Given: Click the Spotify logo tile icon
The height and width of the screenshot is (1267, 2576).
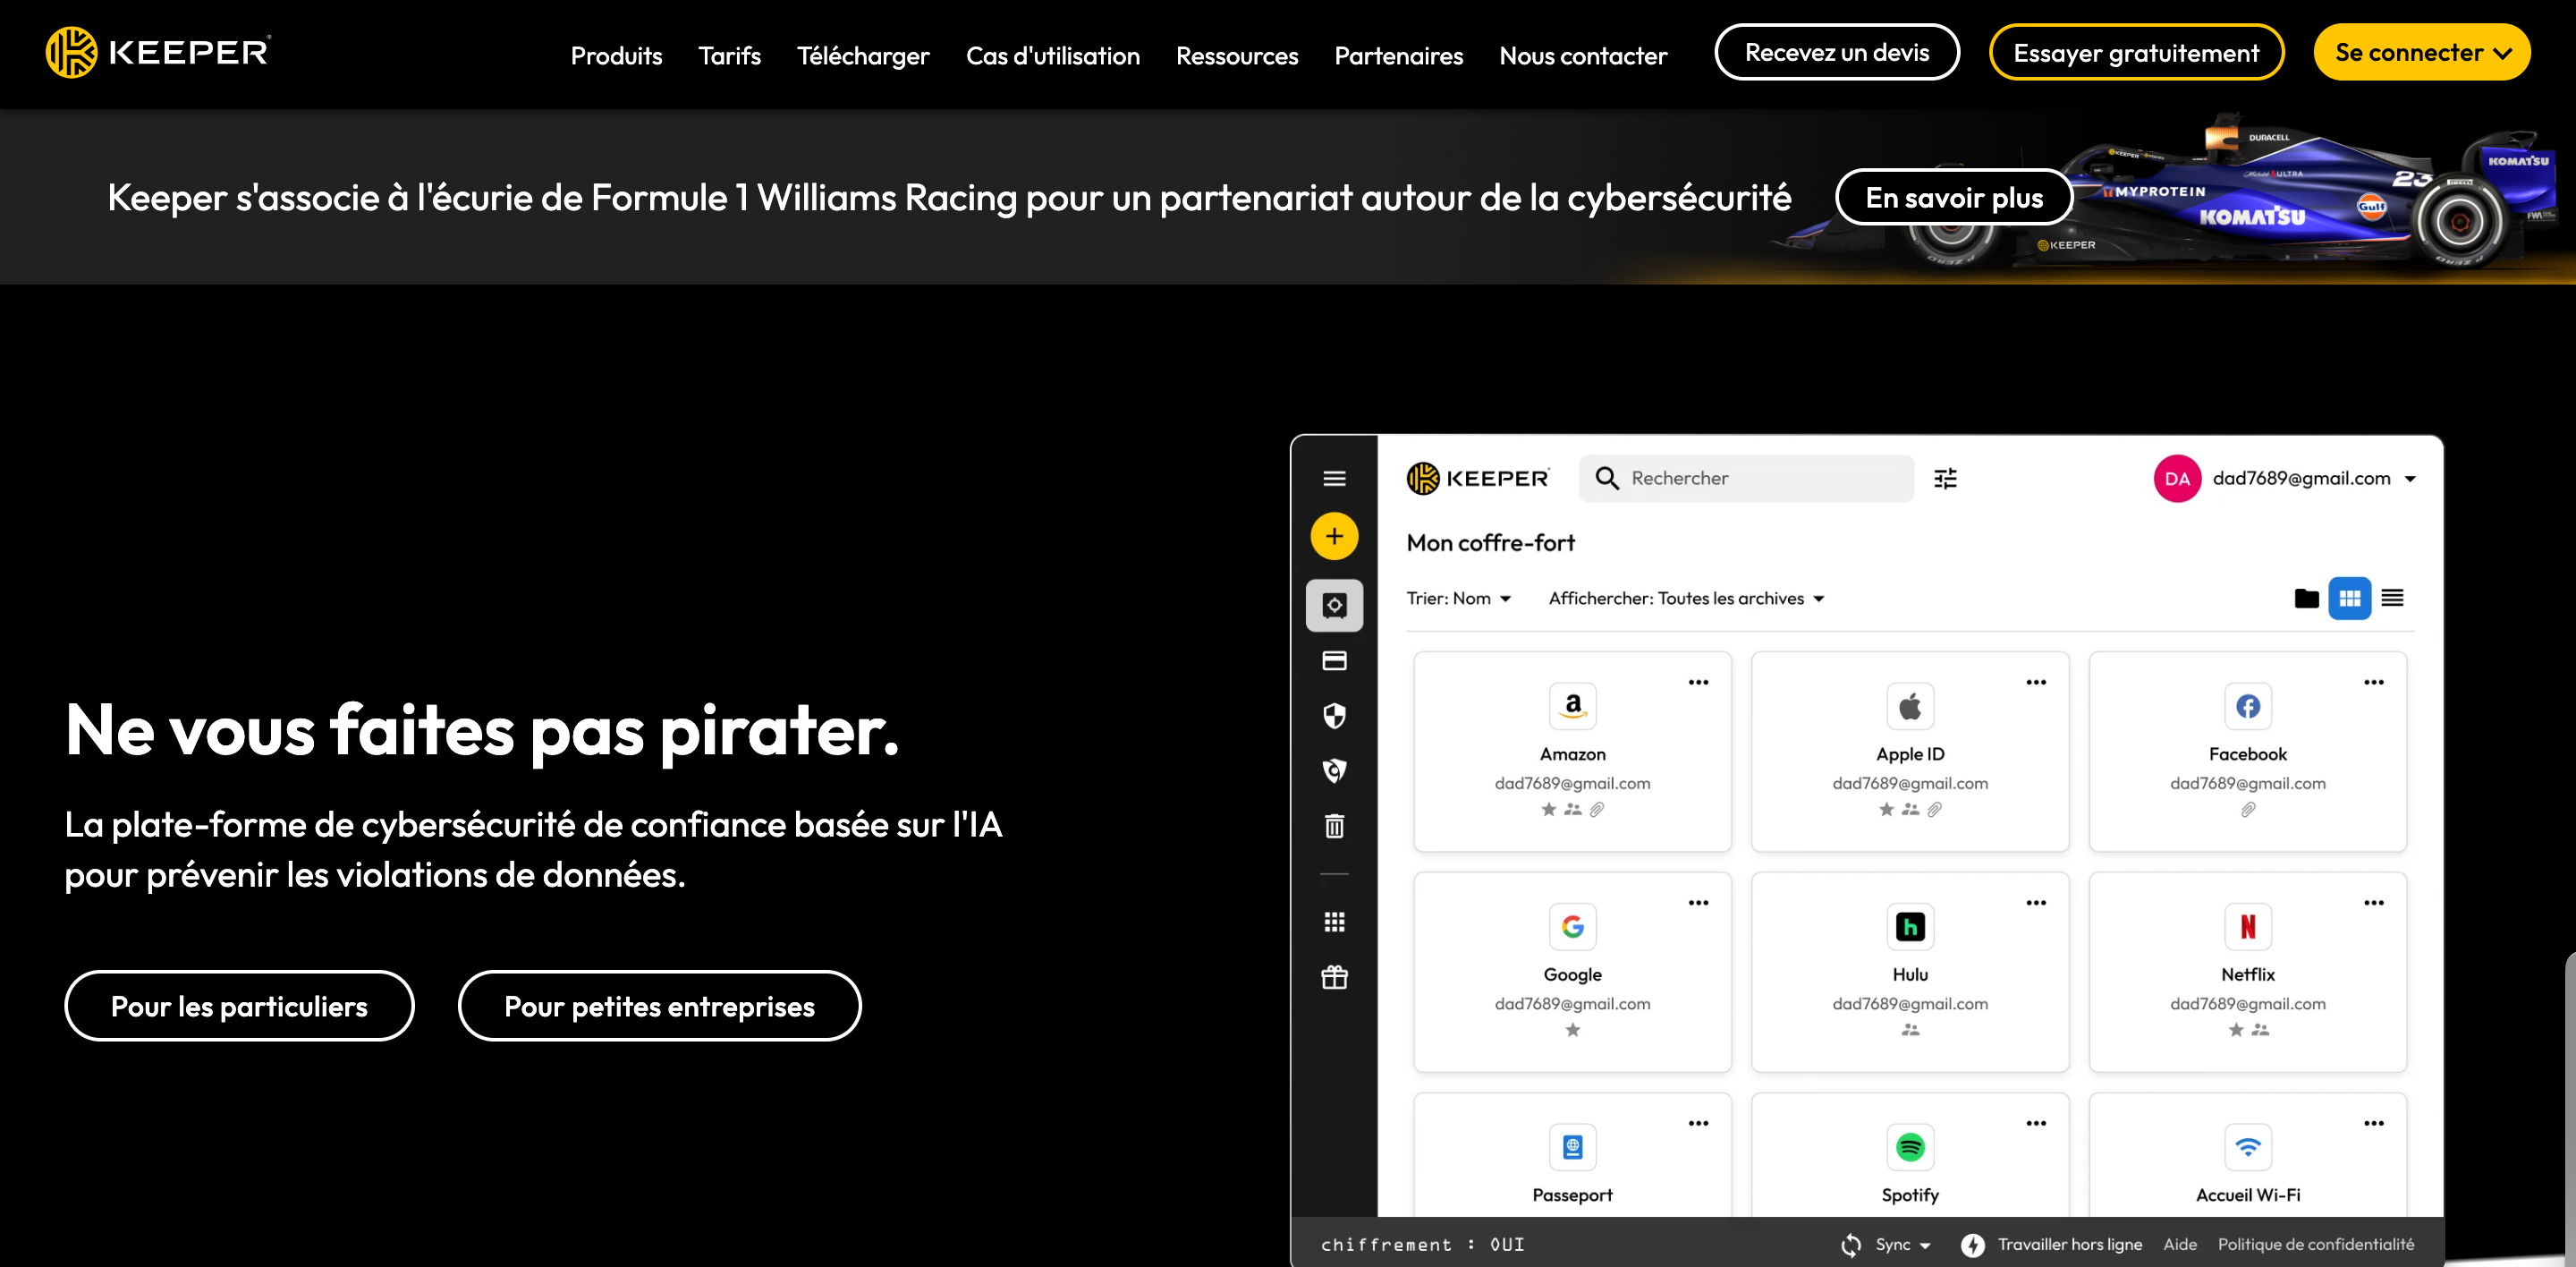Looking at the screenshot, I should [1909, 1147].
